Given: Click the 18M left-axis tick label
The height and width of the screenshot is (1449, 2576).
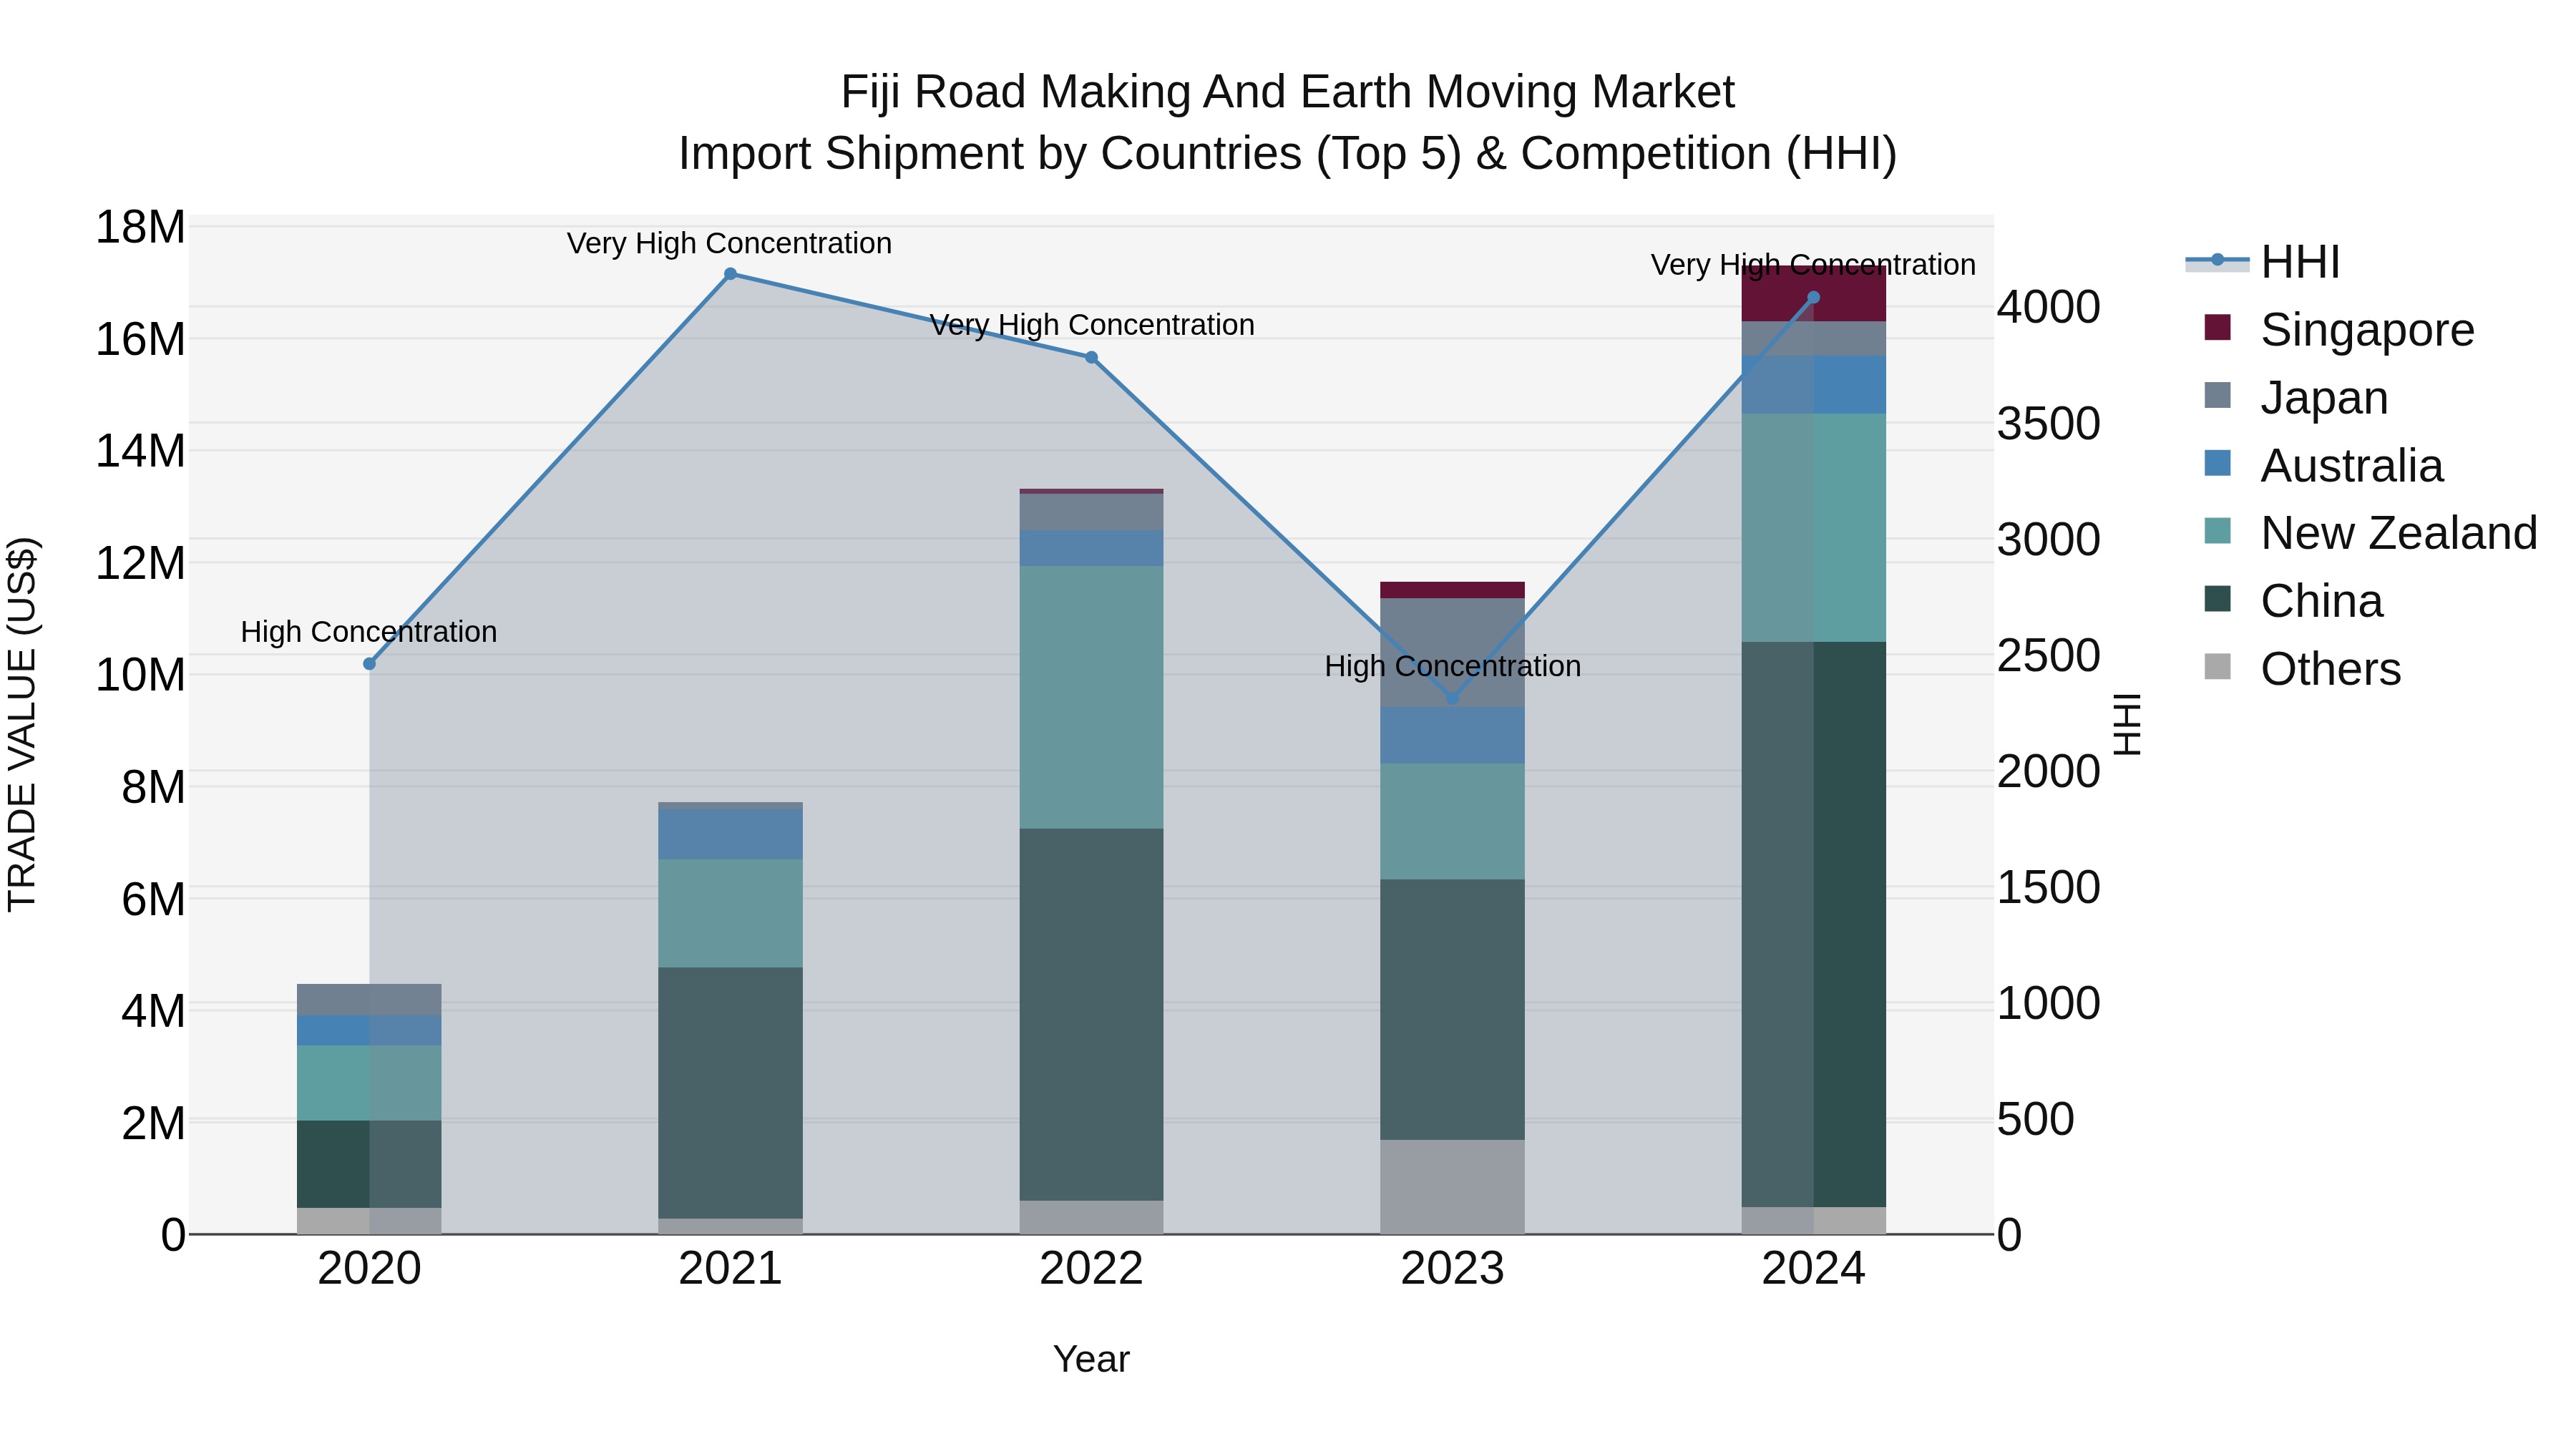Looking at the screenshot, I should (x=140, y=227).
